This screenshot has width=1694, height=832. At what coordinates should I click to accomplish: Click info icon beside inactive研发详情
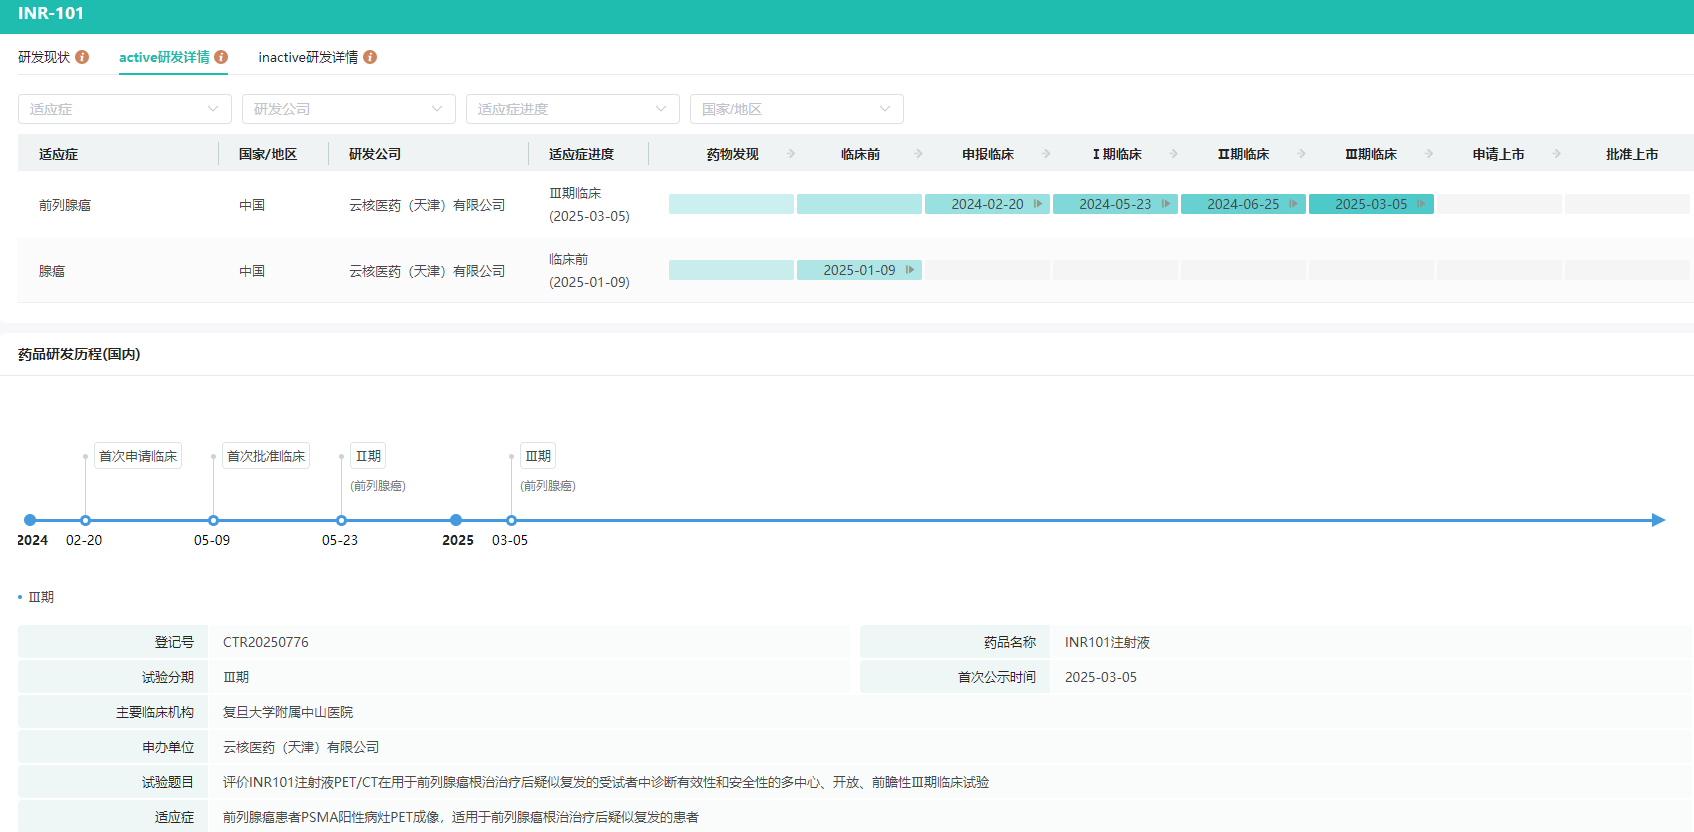370,57
